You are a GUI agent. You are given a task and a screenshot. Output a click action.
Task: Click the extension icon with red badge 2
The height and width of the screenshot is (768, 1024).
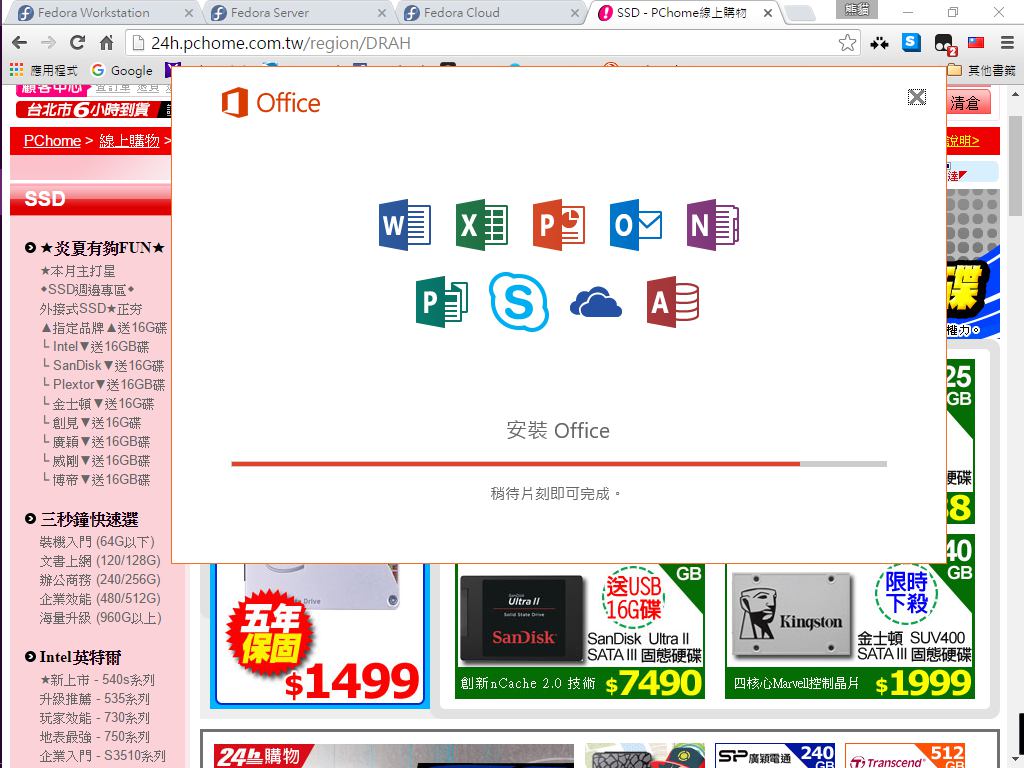(944, 44)
